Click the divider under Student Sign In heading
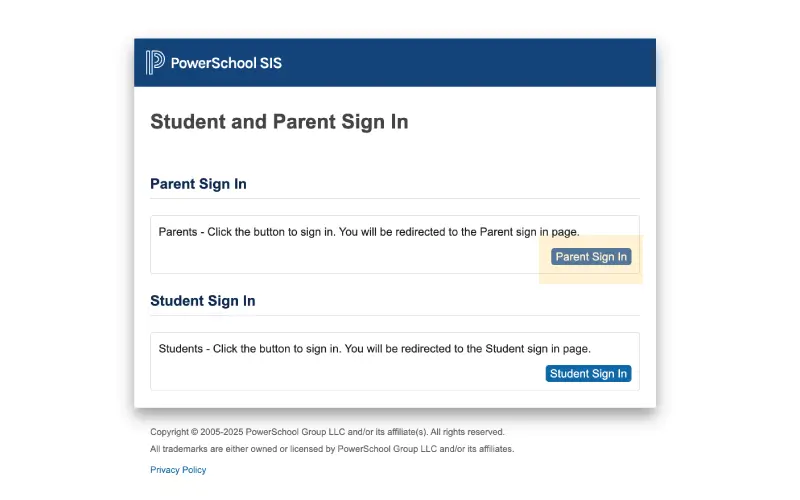The width and height of the screenshot is (800, 500). (x=395, y=315)
